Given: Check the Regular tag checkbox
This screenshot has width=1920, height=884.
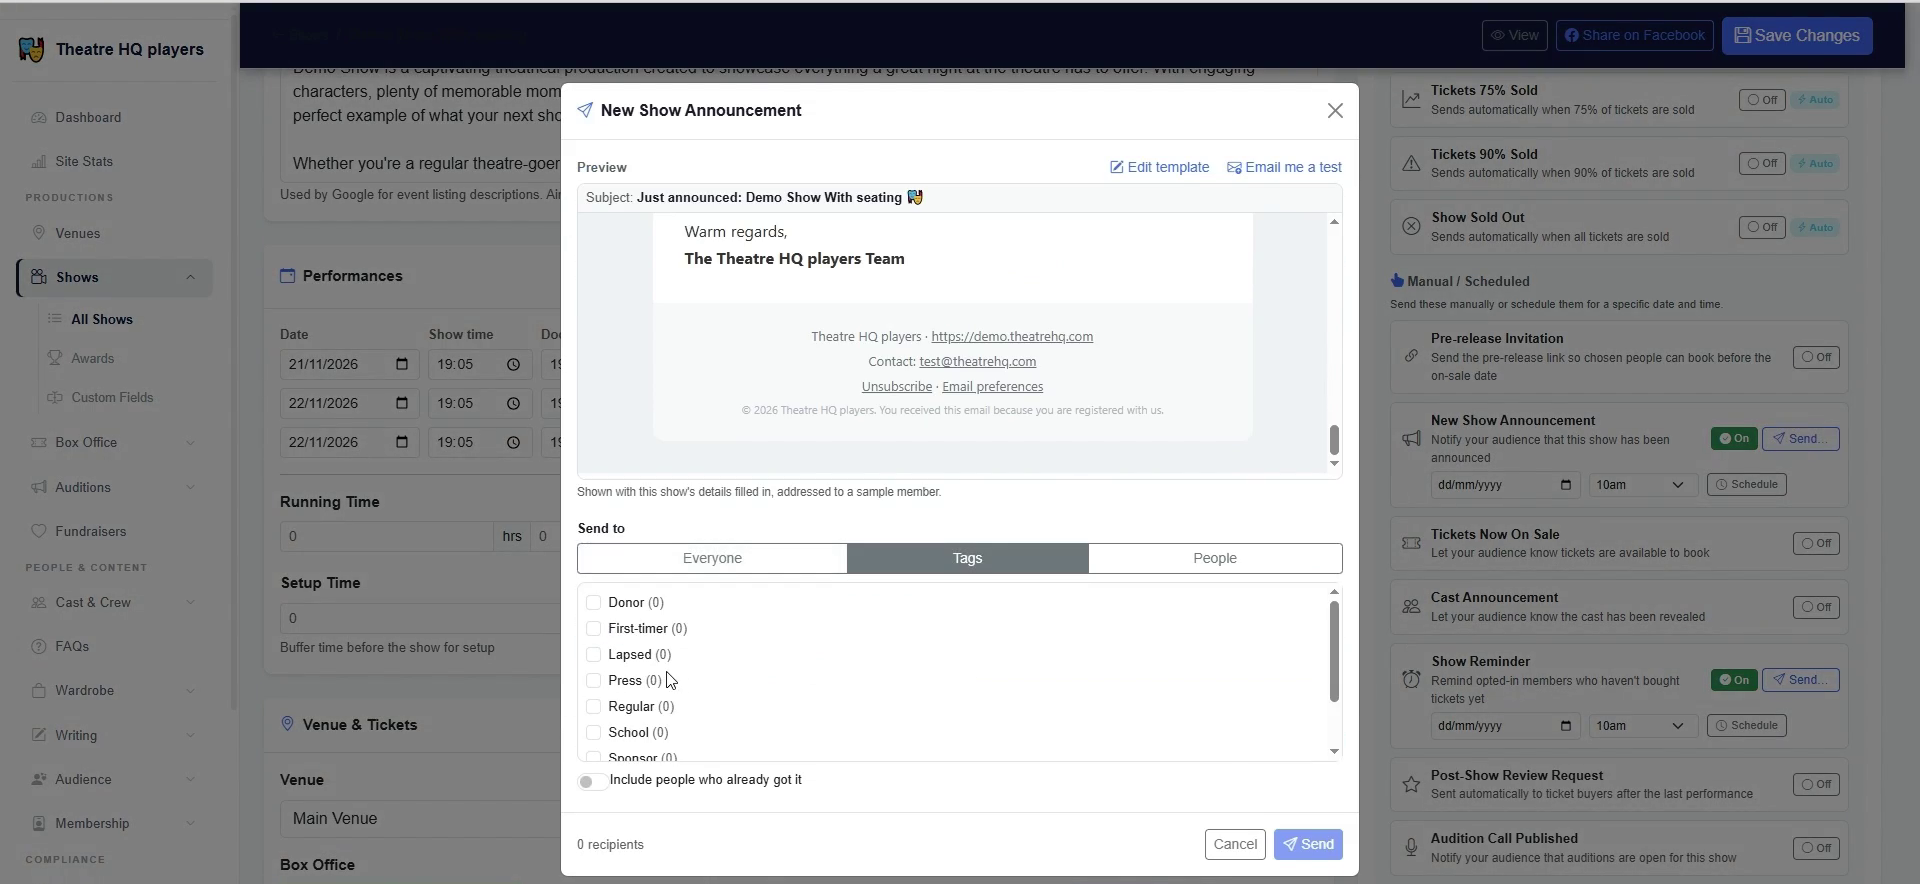Looking at the screenshot, I should 594,706.
